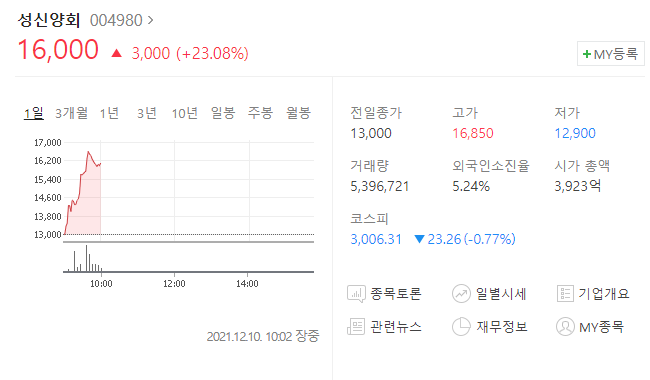650x380 pixels.
Task: Click the volume value 5,396,721
Action: 380,186
